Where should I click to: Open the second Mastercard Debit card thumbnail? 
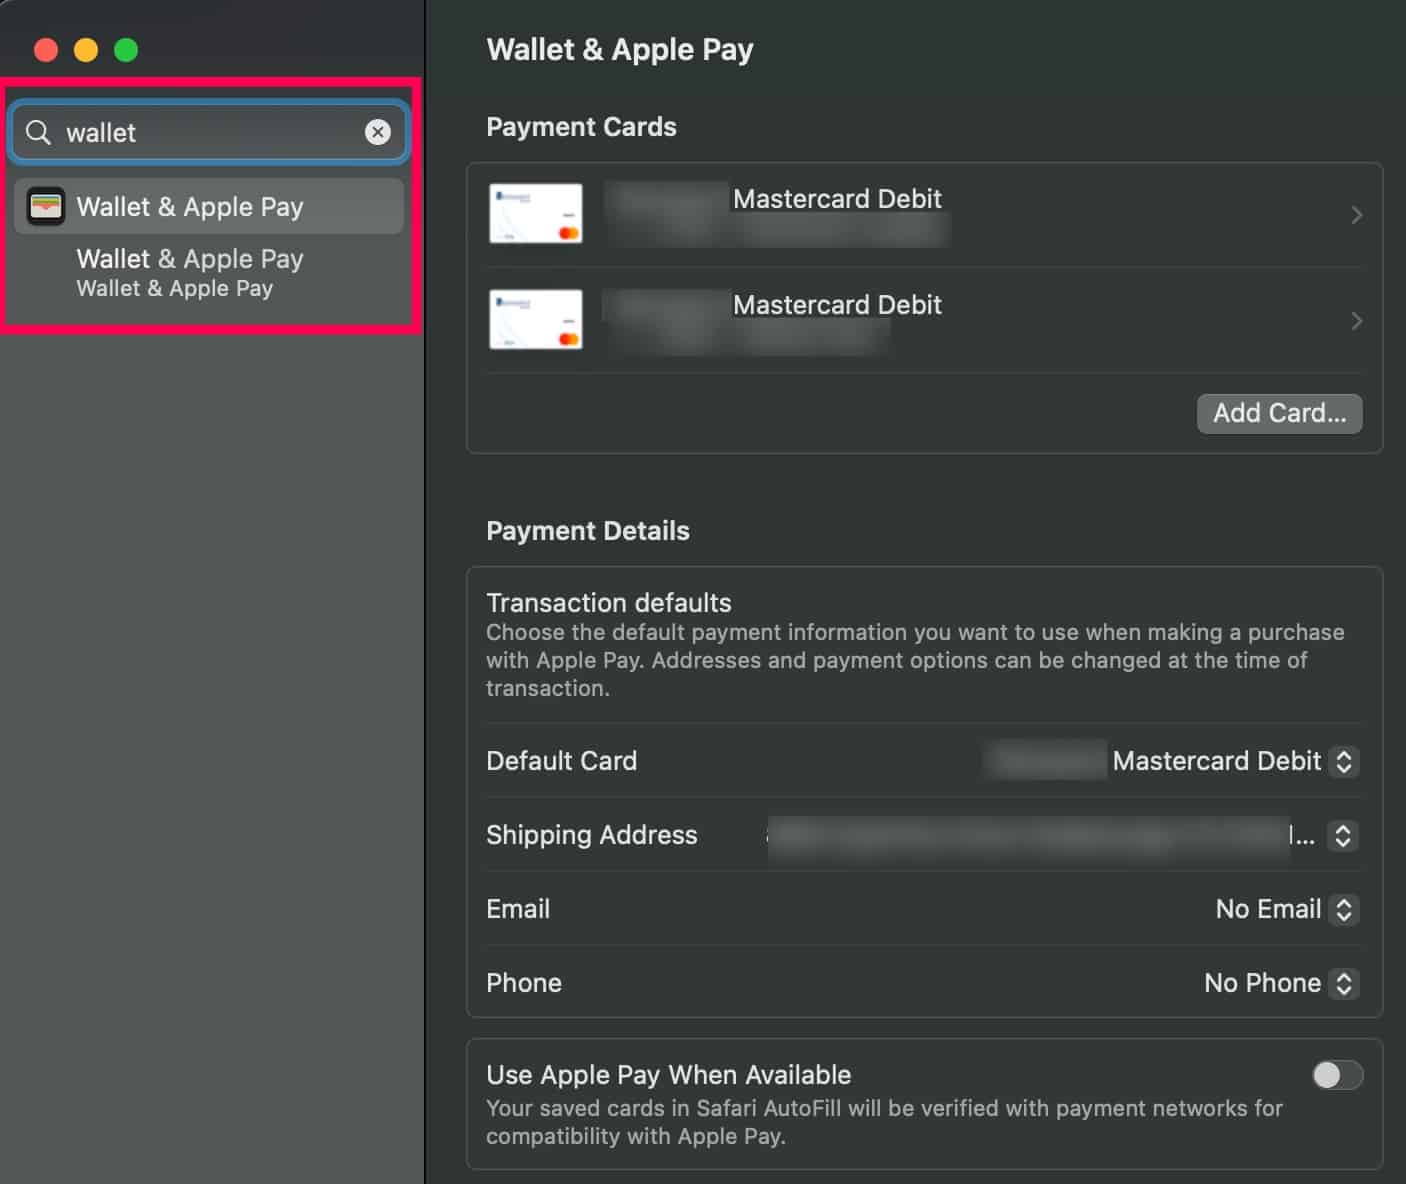tap(536, 319)
